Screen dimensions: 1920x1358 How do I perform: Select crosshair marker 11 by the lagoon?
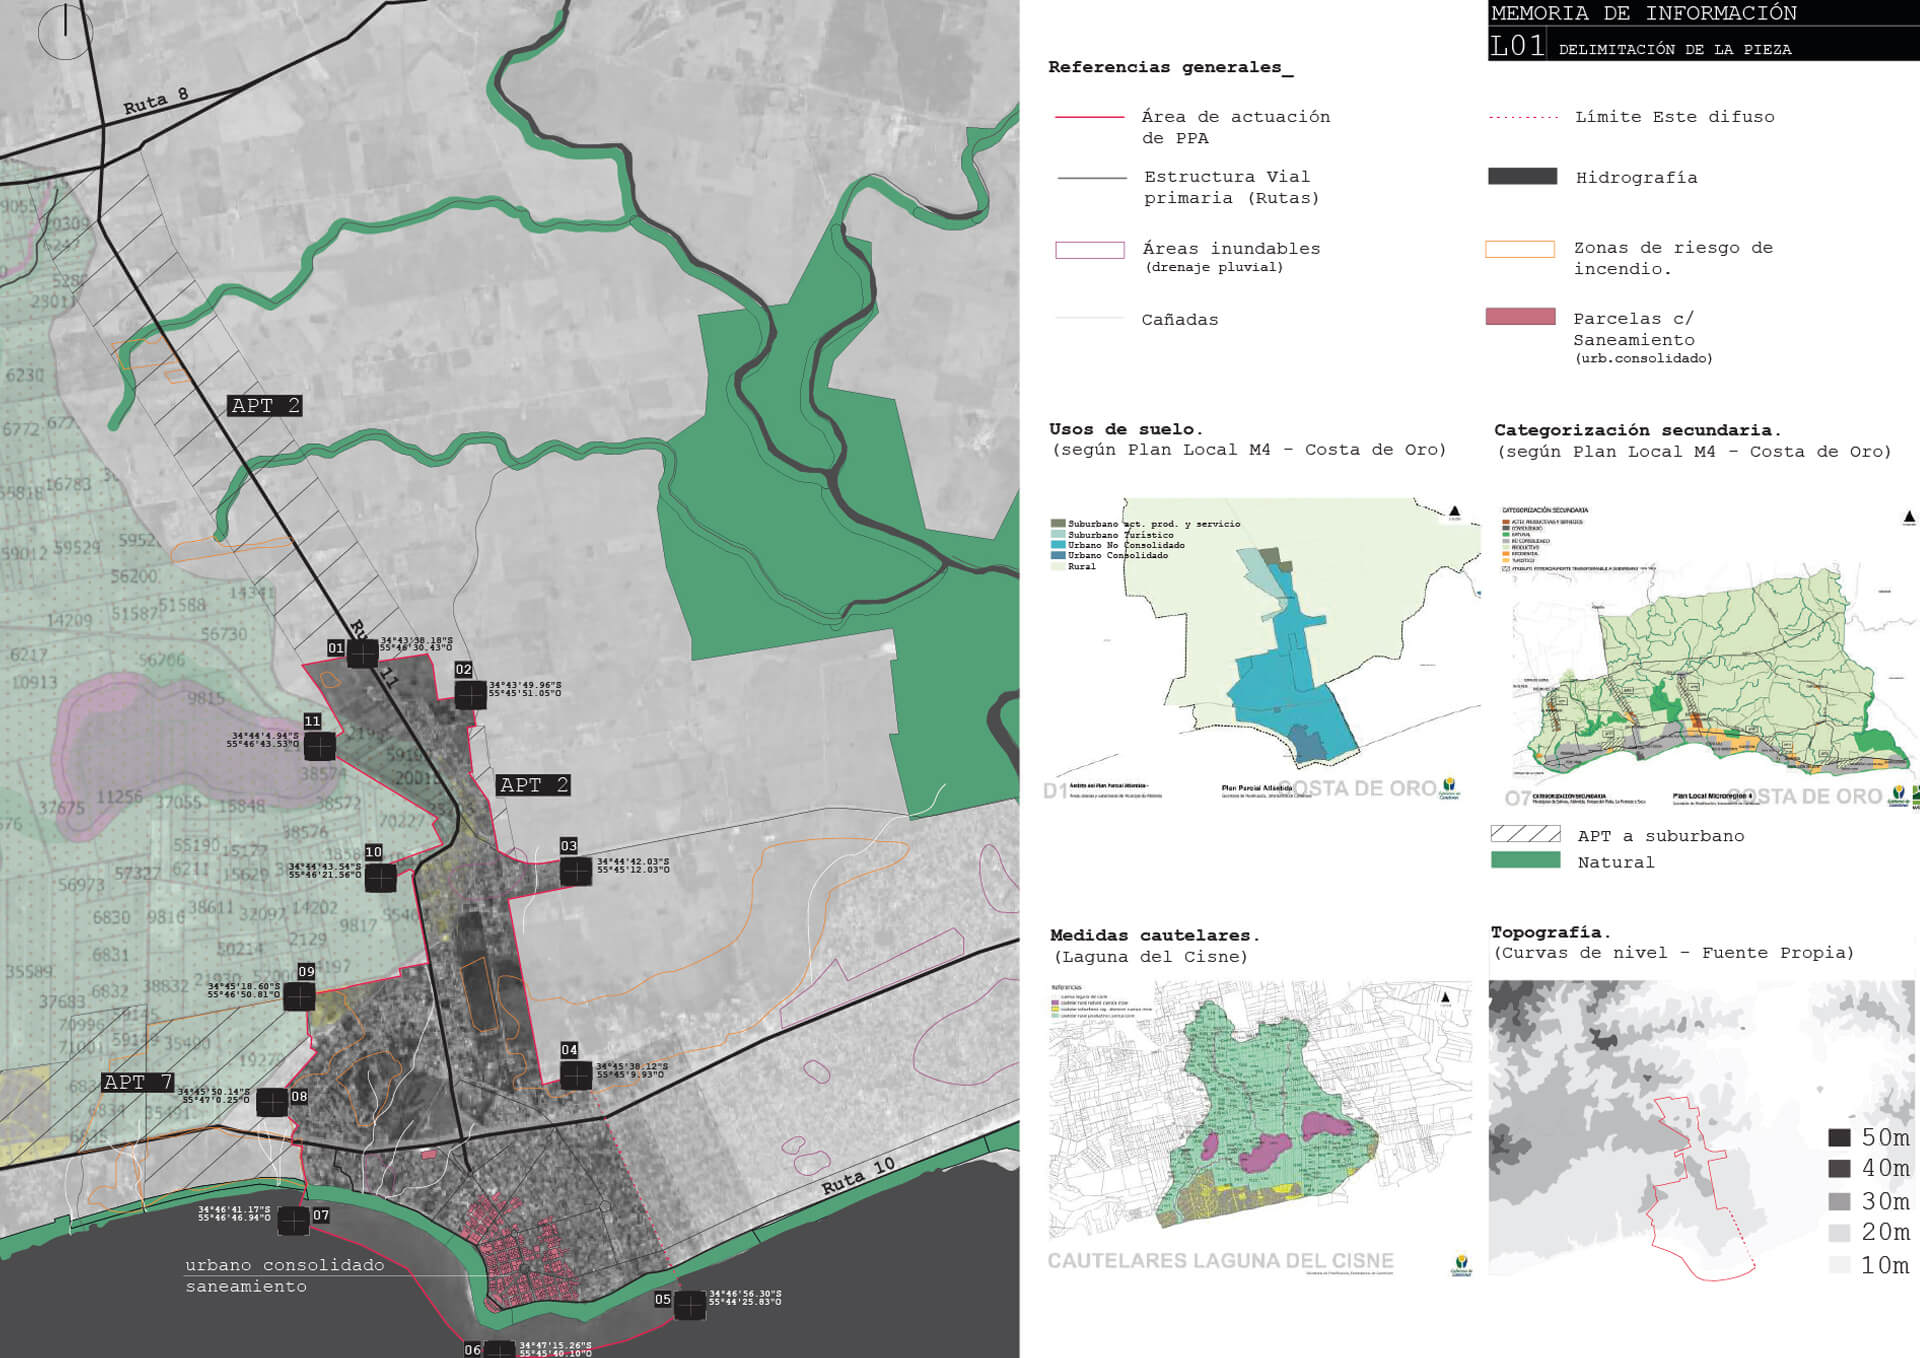pos(319,746)
